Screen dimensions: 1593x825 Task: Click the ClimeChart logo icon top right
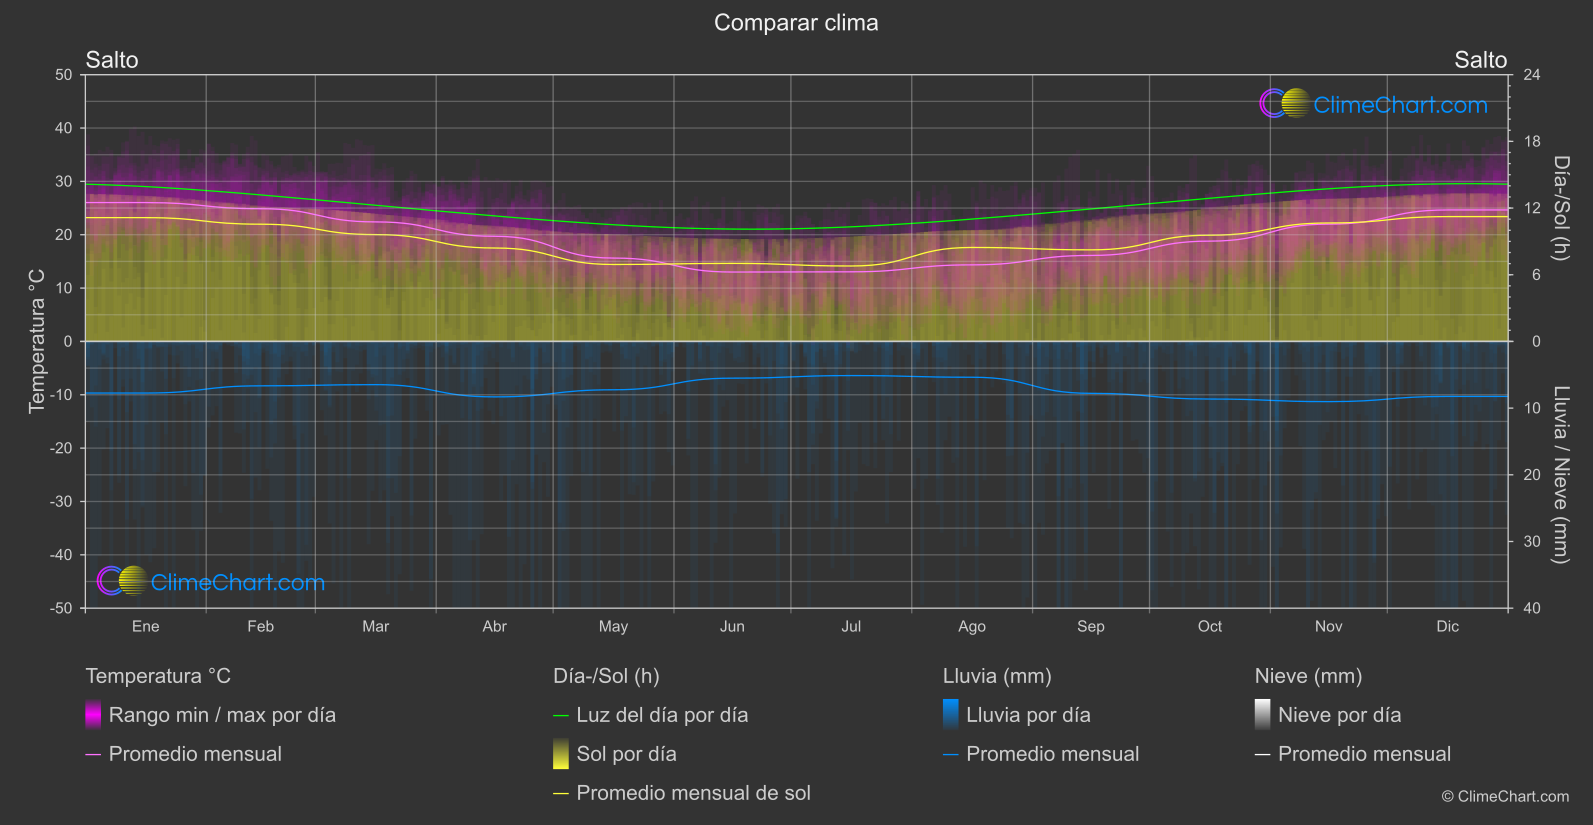coord(1284,103)
